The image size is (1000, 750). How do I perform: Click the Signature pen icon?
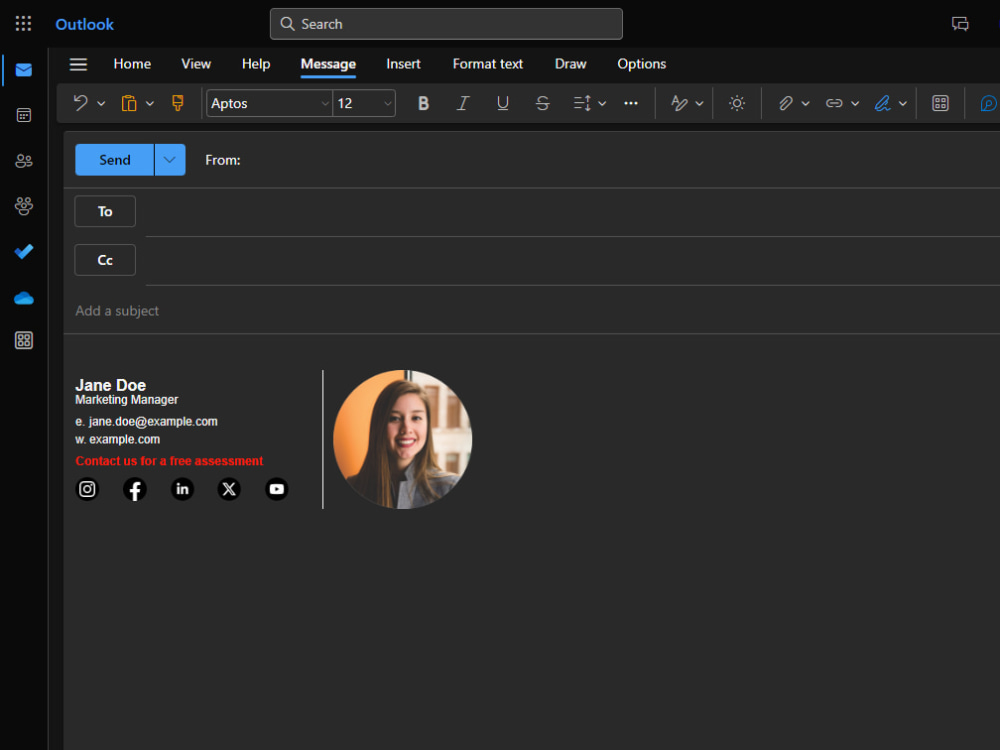click(x=883, y=103)
